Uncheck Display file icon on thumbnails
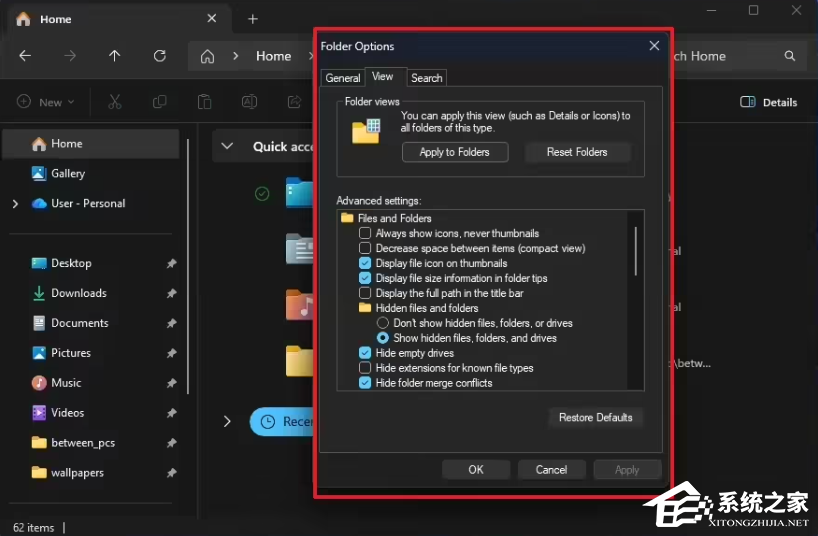 [365, 263]
